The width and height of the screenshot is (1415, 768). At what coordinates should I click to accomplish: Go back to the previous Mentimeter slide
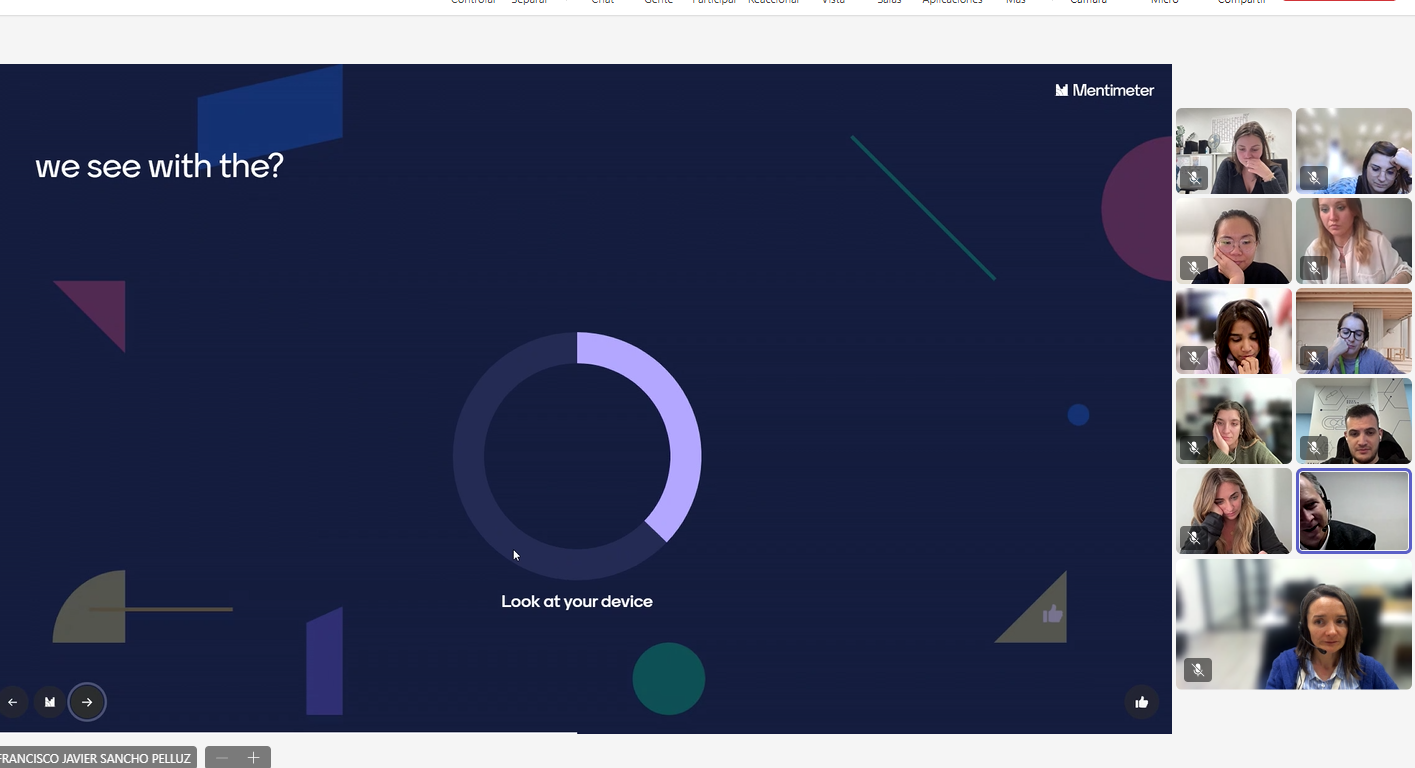click(x=13, y=702)
